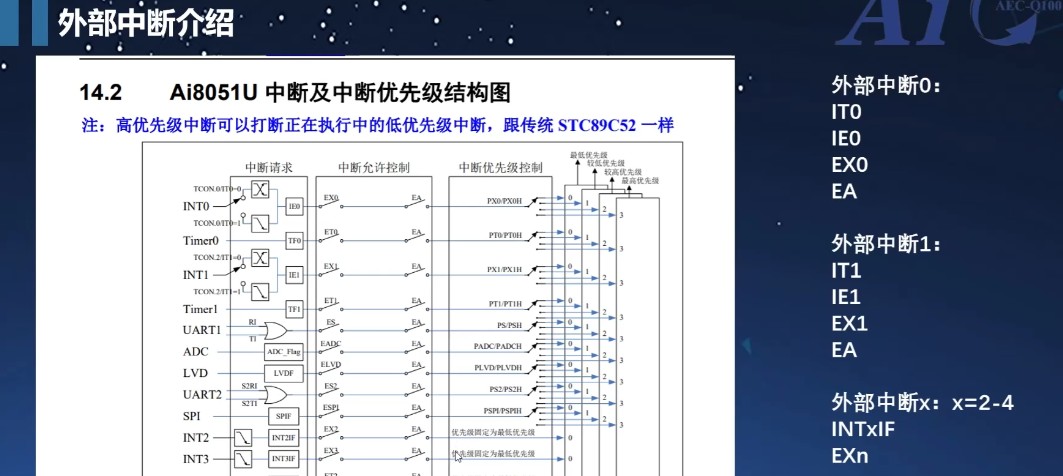Click the ES2 enable switch label
1063x476 pixels.
331,386
